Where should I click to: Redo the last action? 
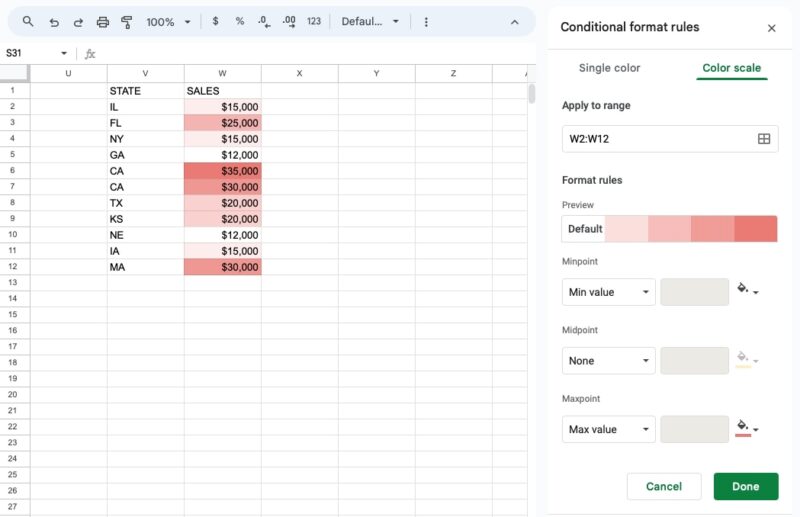point(78,22)
